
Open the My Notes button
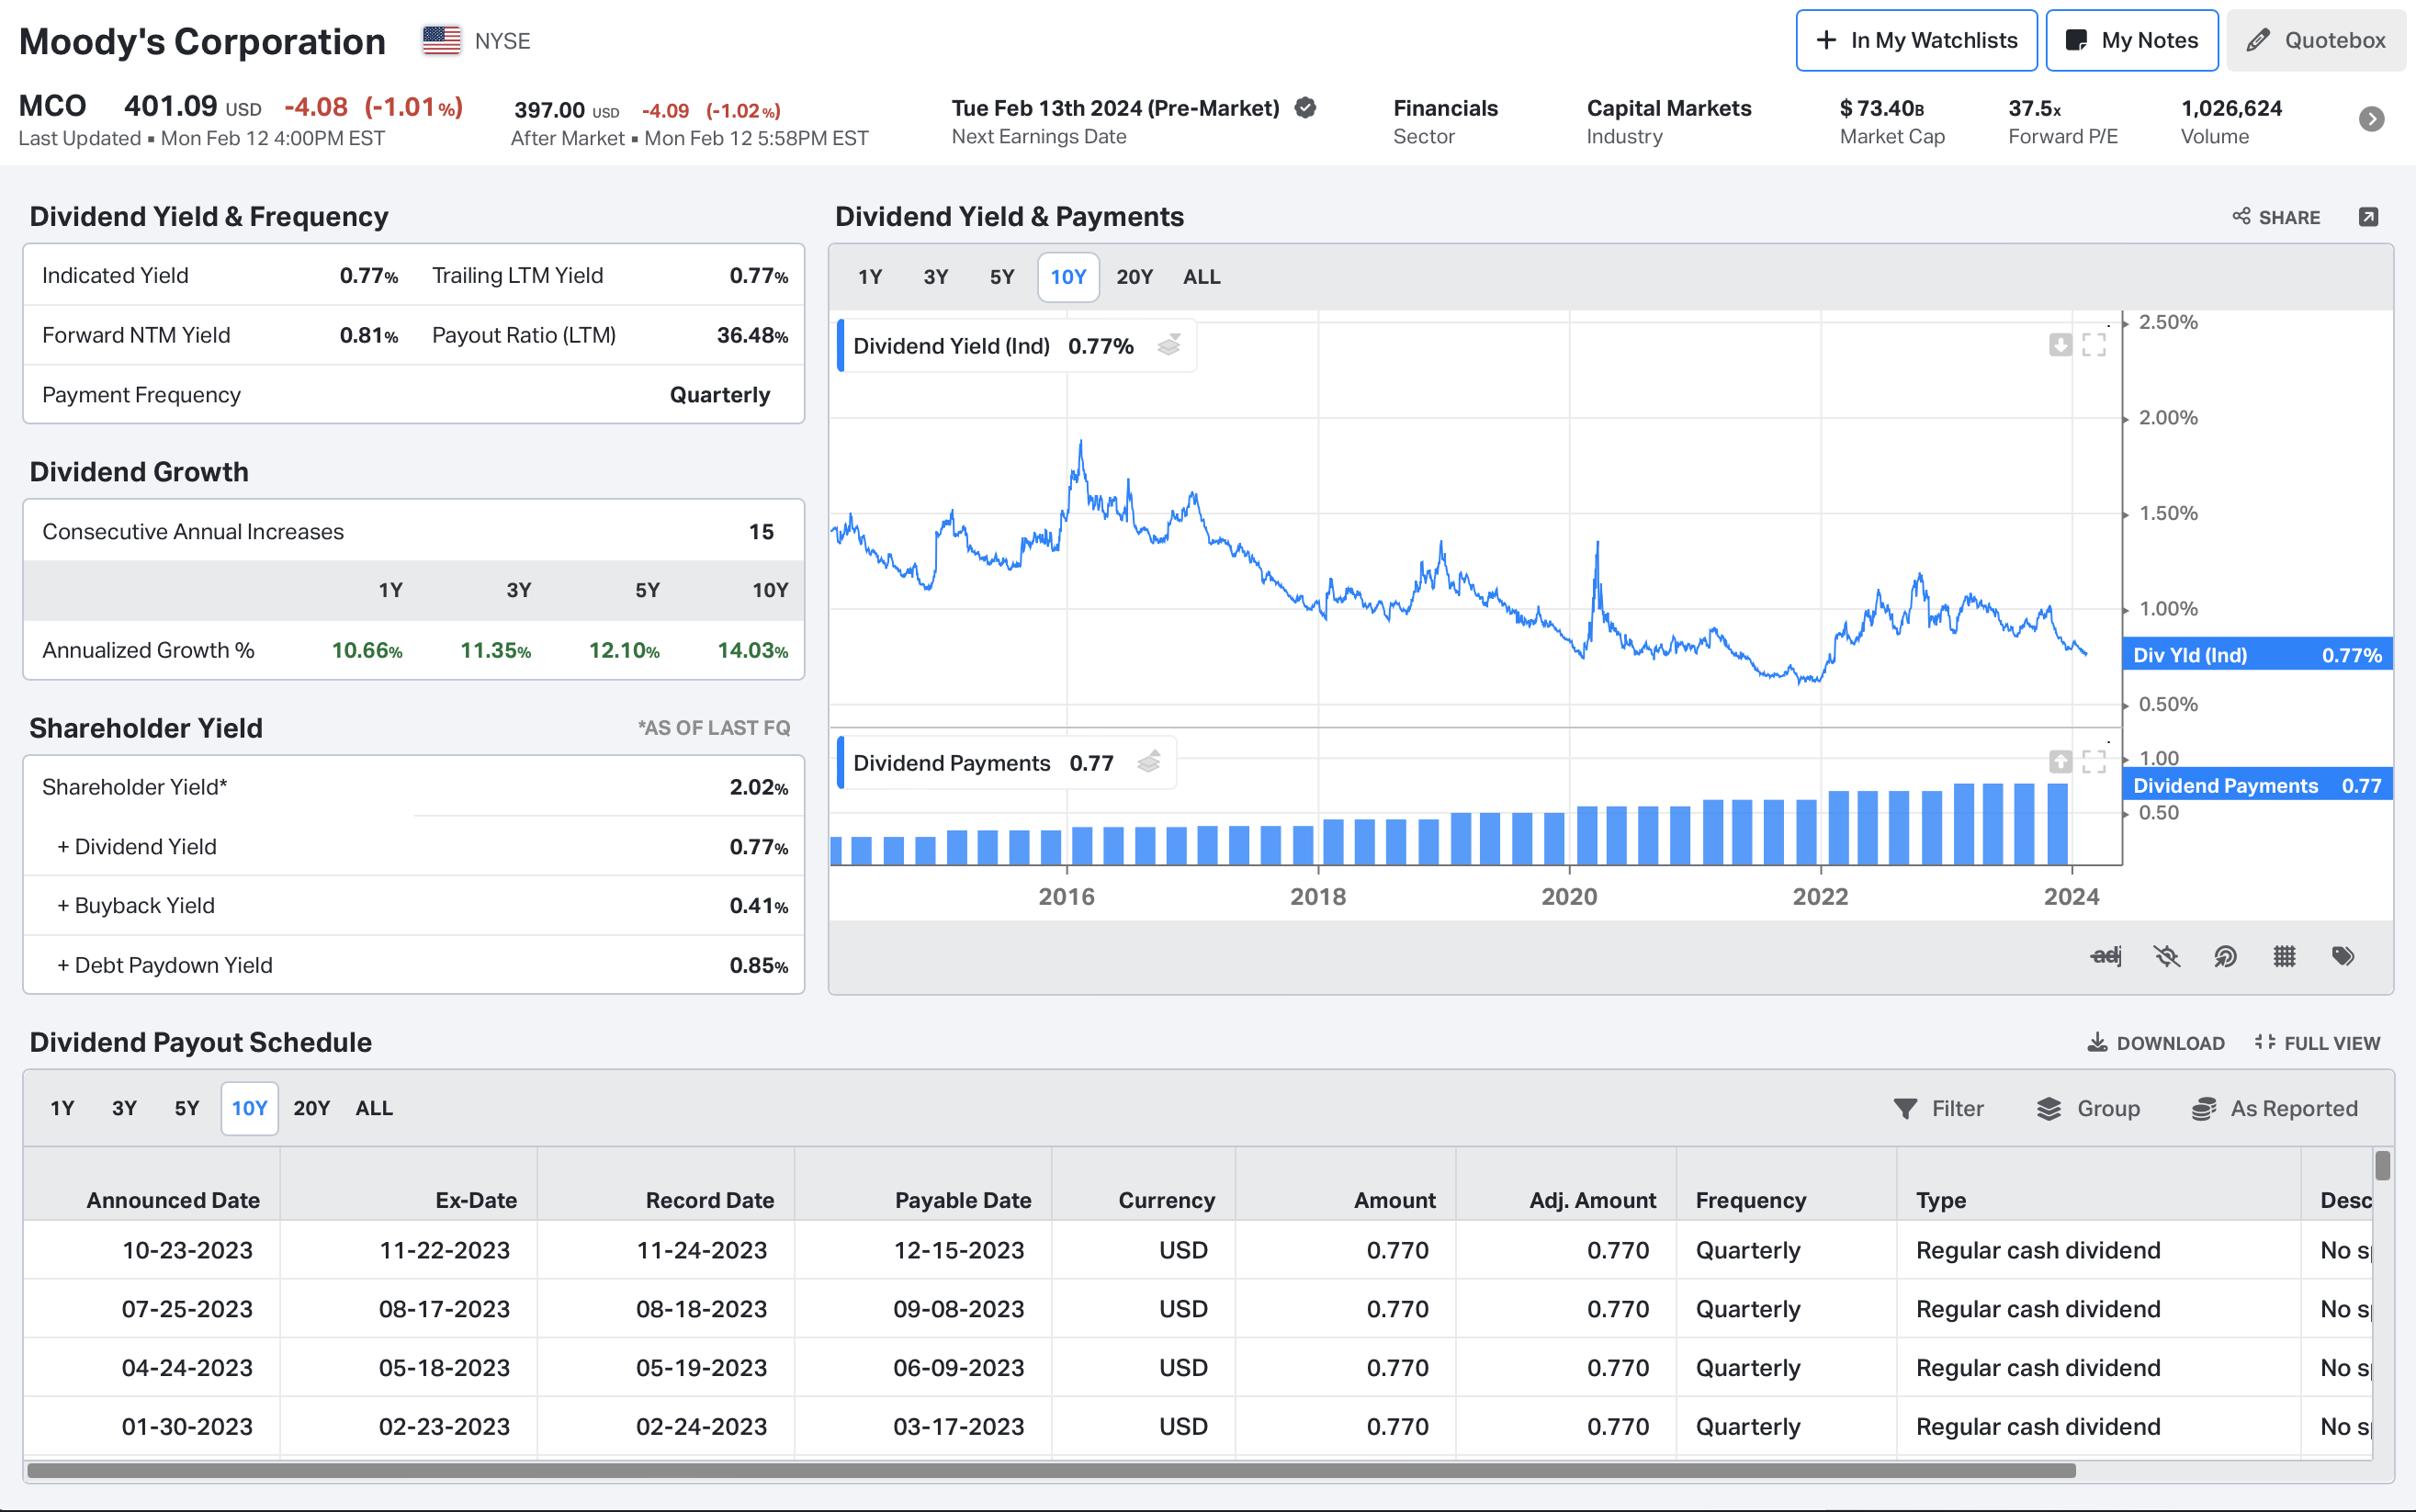2132,40
